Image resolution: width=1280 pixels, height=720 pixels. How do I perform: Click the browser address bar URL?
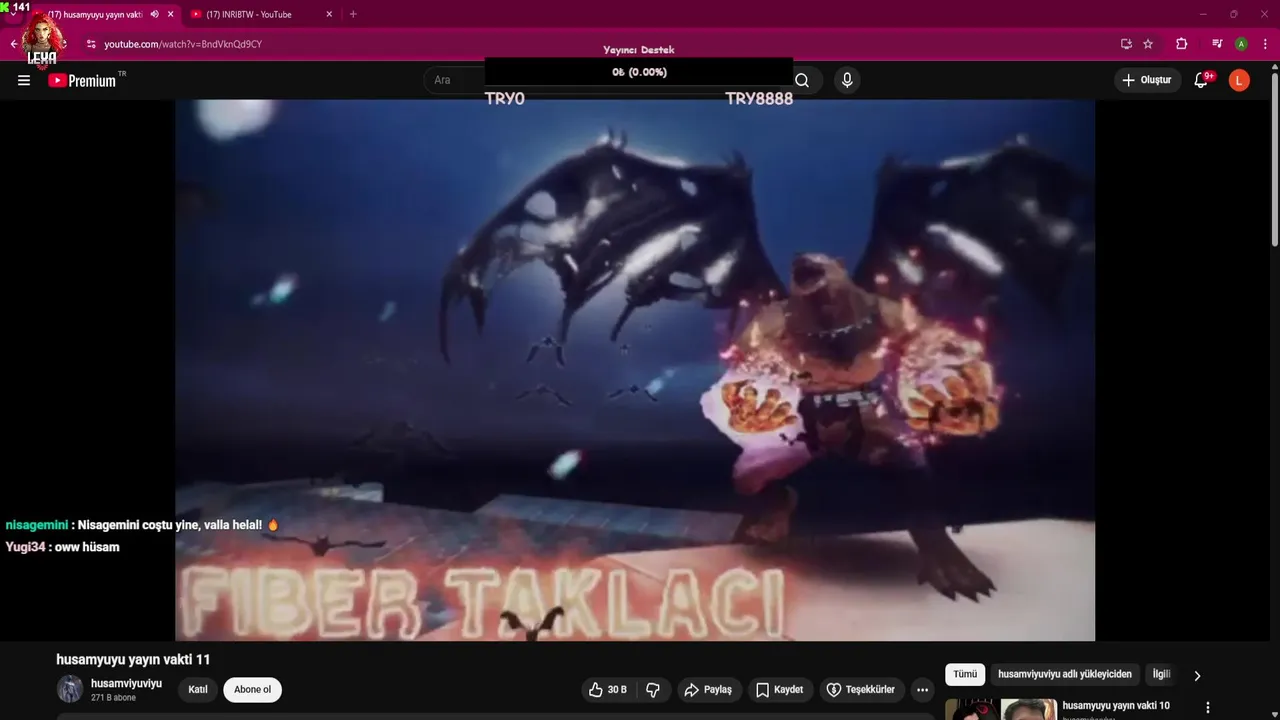(183, 44)
